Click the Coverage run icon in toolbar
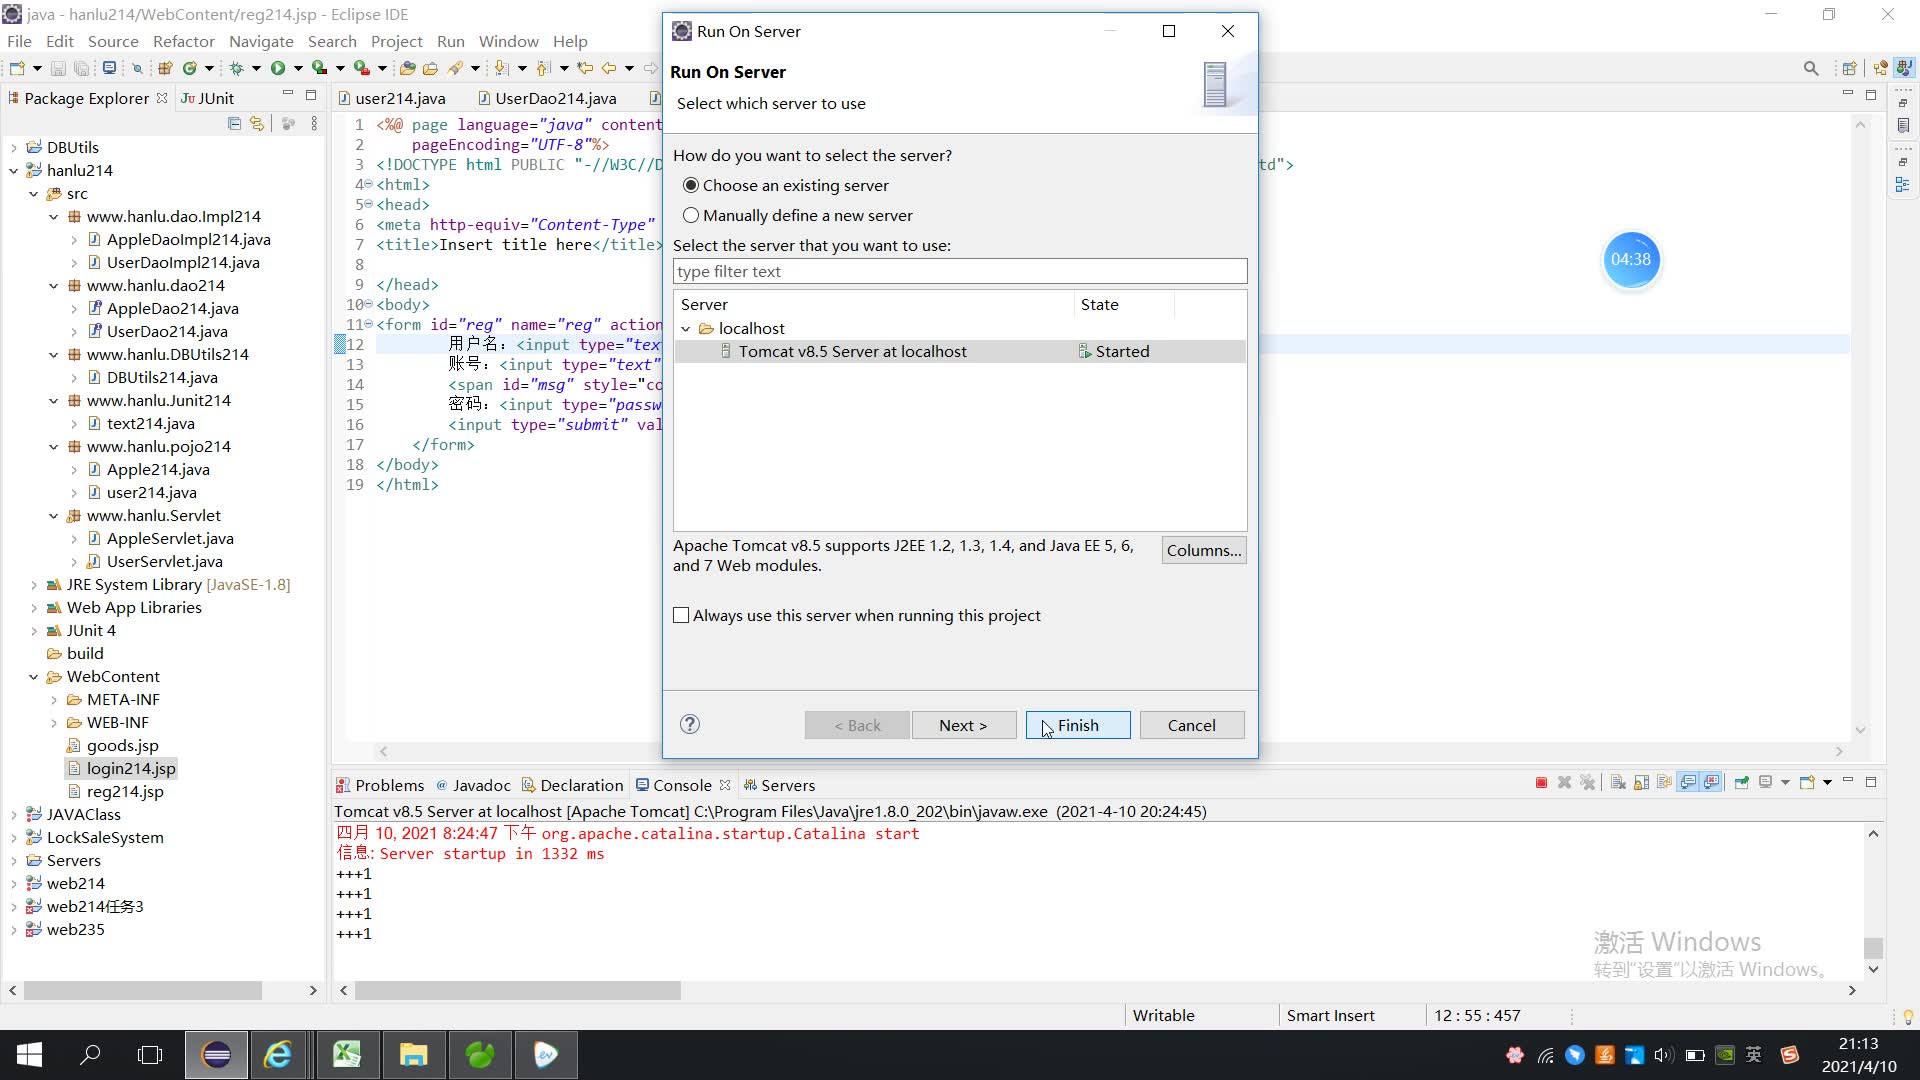The width and height of the screenshot is (1920, 1080). click(x=319, y=68)
